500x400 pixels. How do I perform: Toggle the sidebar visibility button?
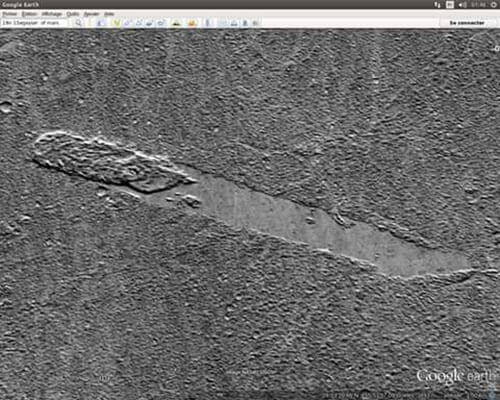[x=102, y=23]
